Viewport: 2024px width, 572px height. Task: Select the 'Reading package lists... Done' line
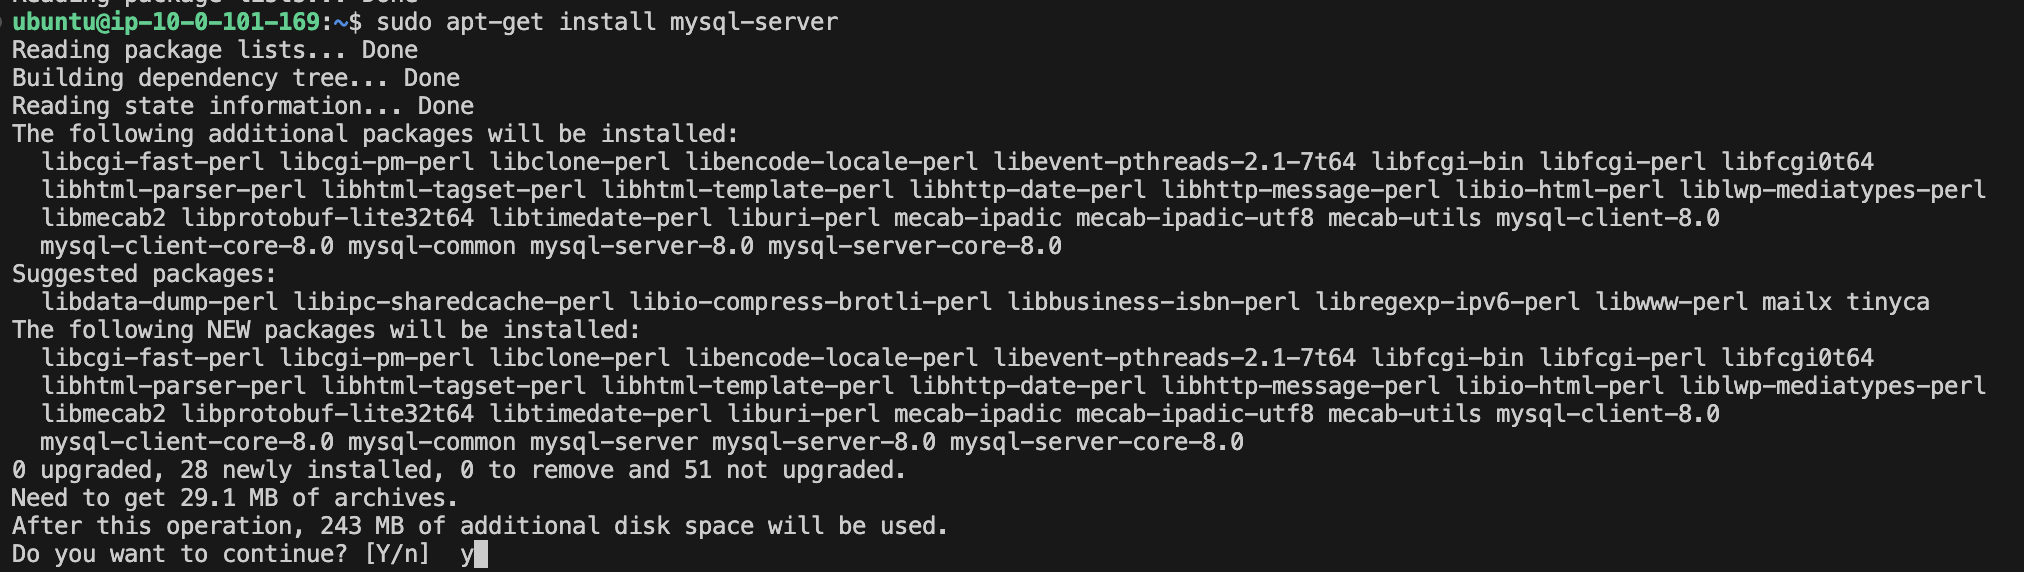click(x=215, y=50)
